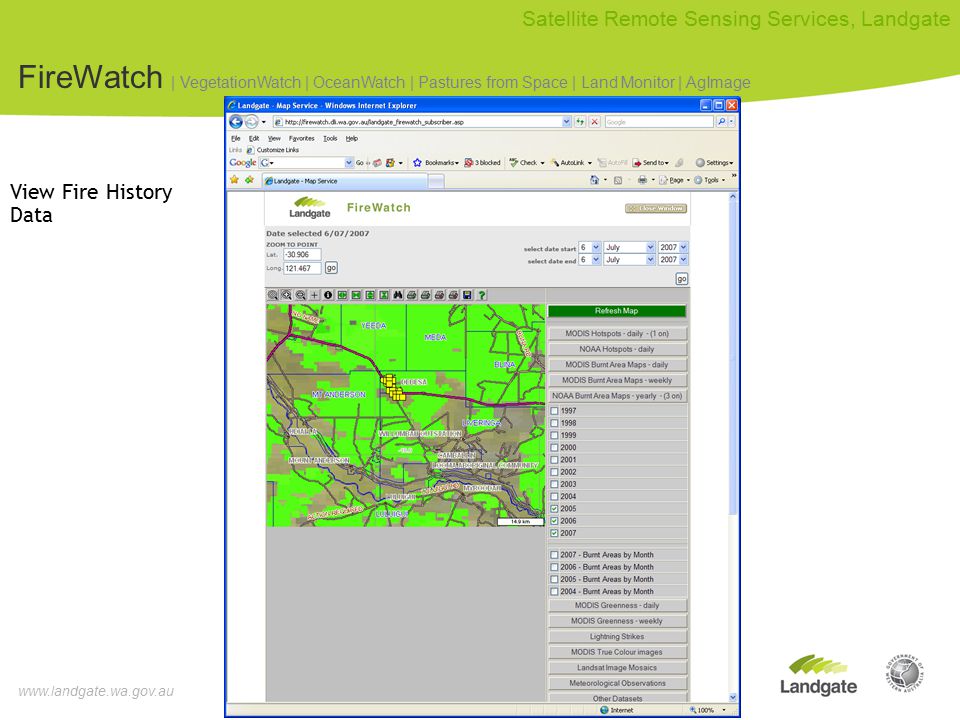Click the Lightning Strikes button
Screen dimensions: 960x720
point(617,637)
